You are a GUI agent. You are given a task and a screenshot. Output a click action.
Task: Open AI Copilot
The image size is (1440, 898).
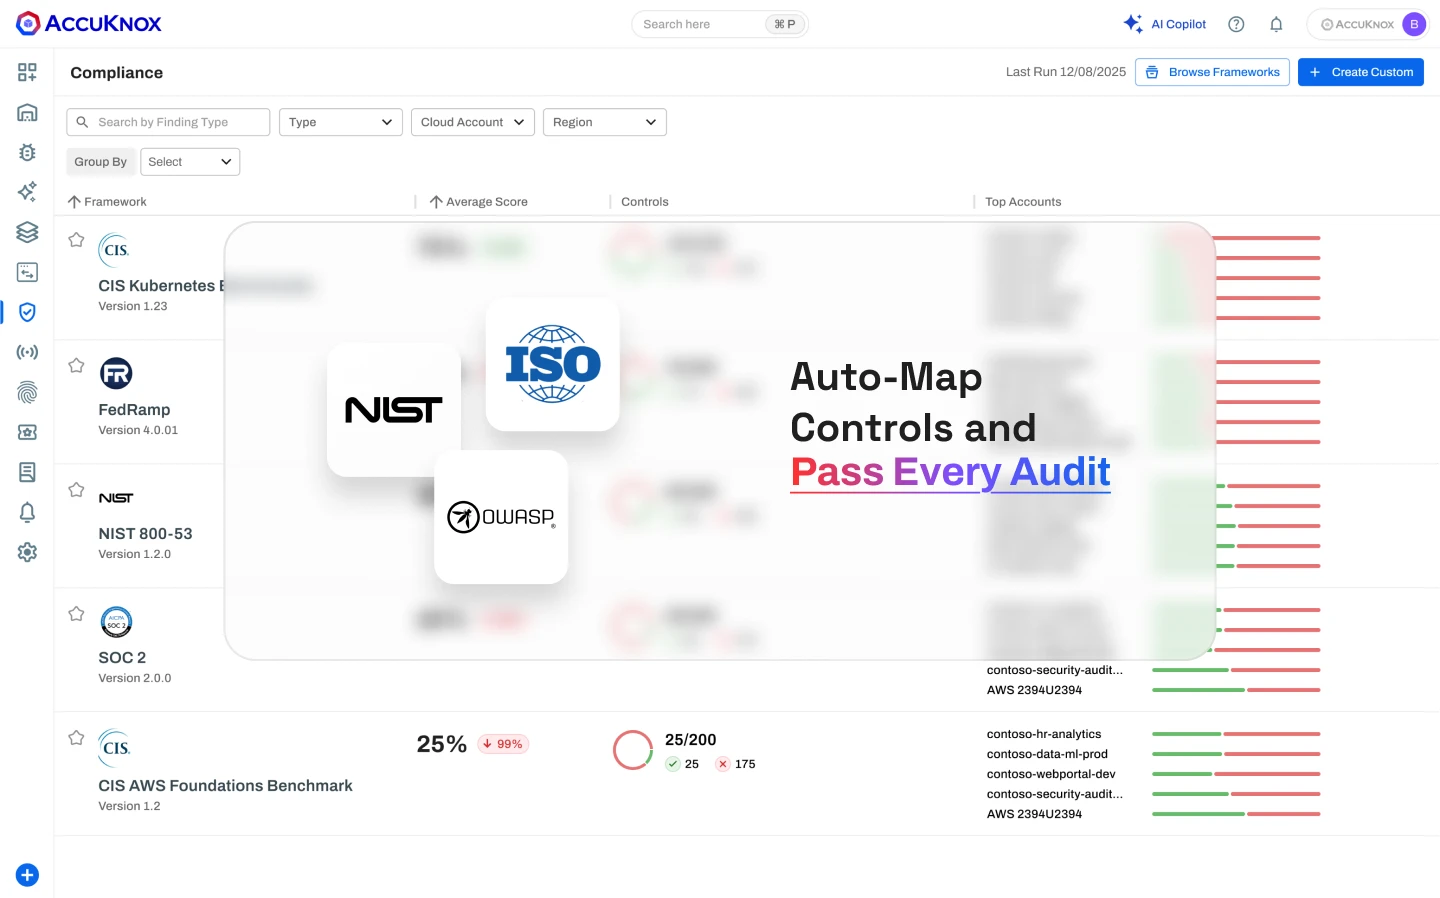click(1165, 24)
